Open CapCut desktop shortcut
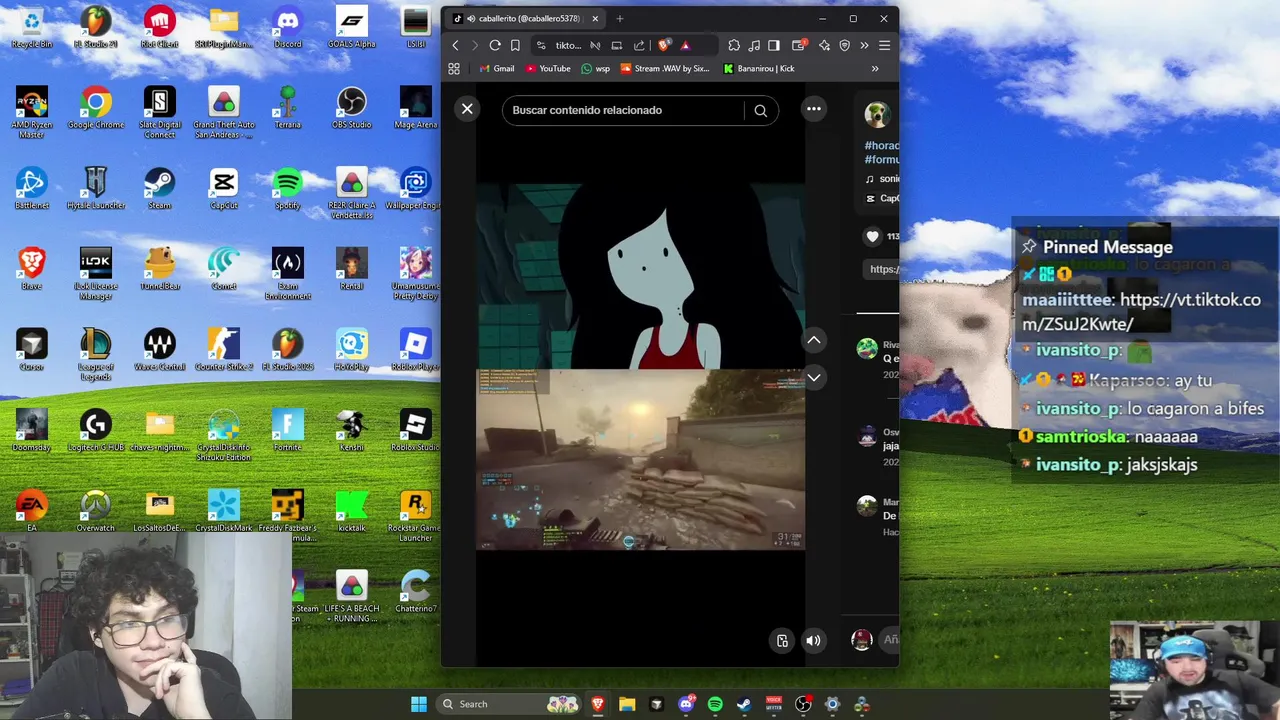 coord(224,189)
